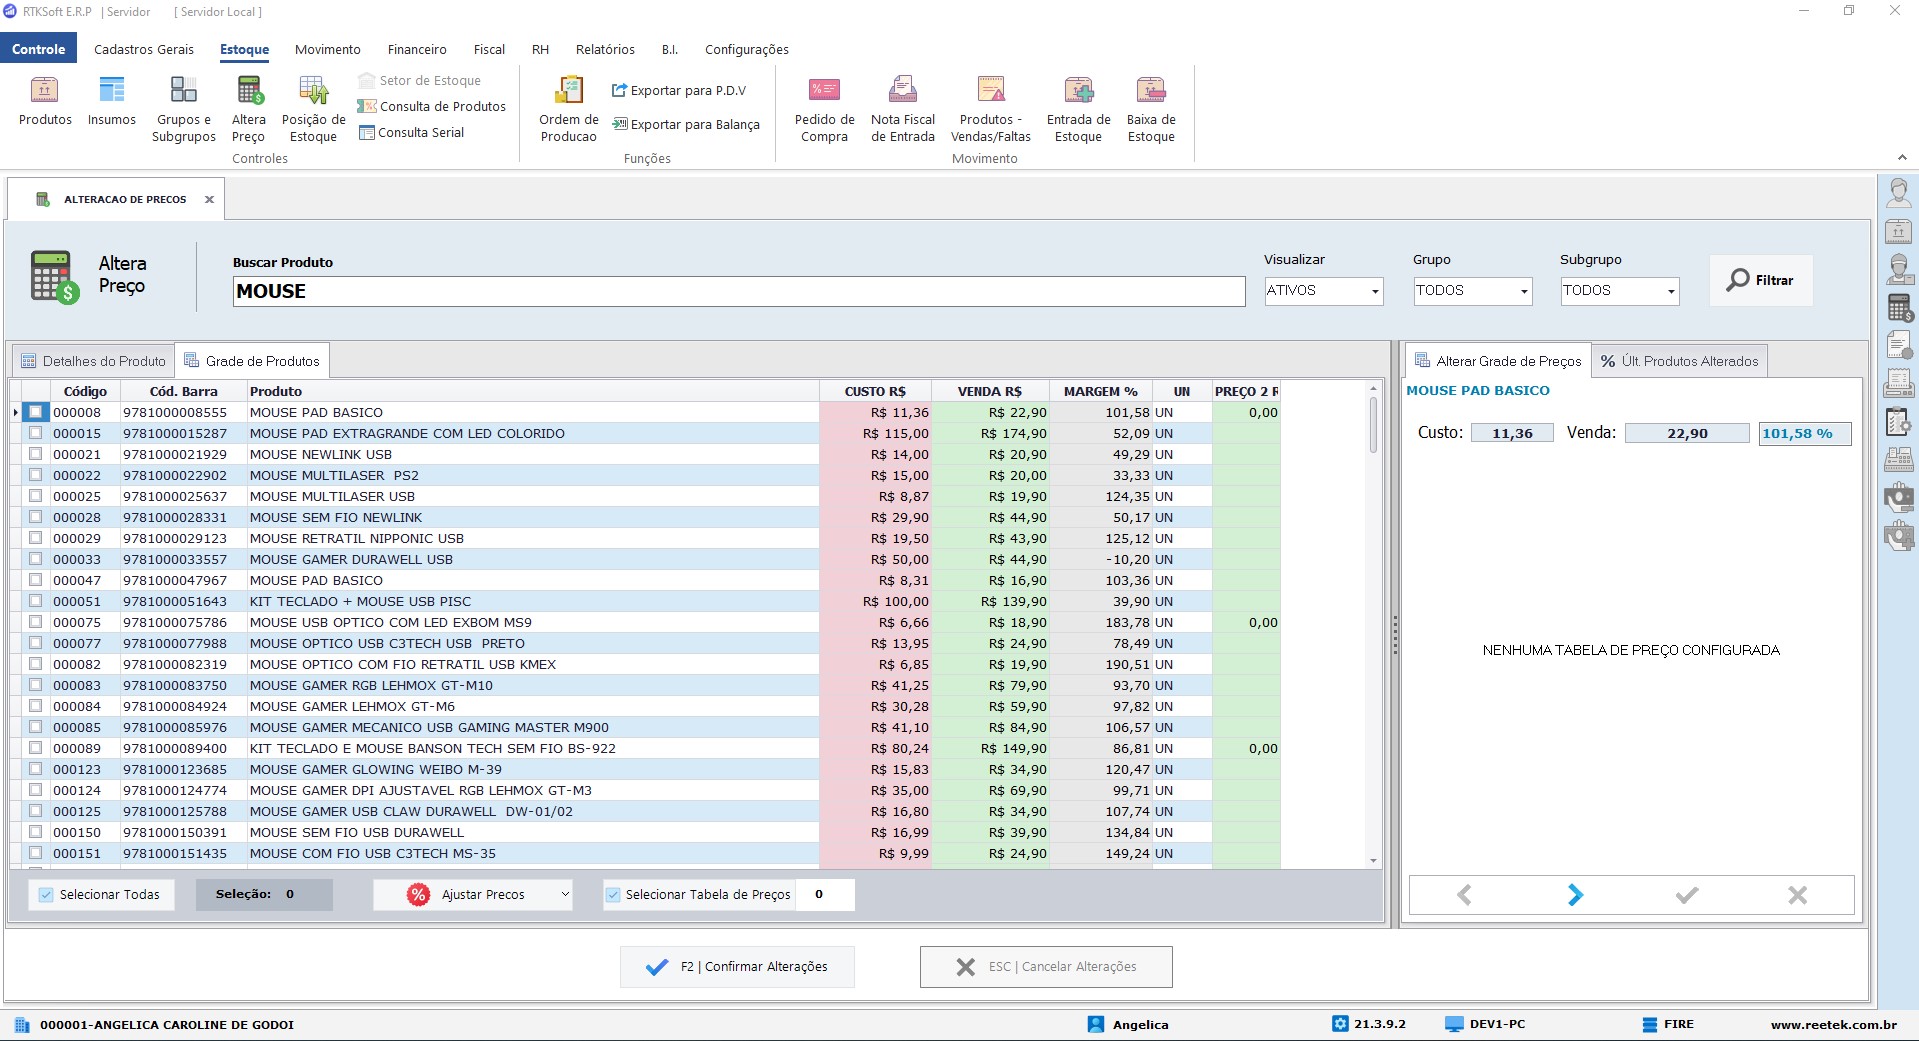Select the checkbox for MOUSE NEWLINK USB
This screenshot has height=1041, width=1919.
click(x=36, y=454)
